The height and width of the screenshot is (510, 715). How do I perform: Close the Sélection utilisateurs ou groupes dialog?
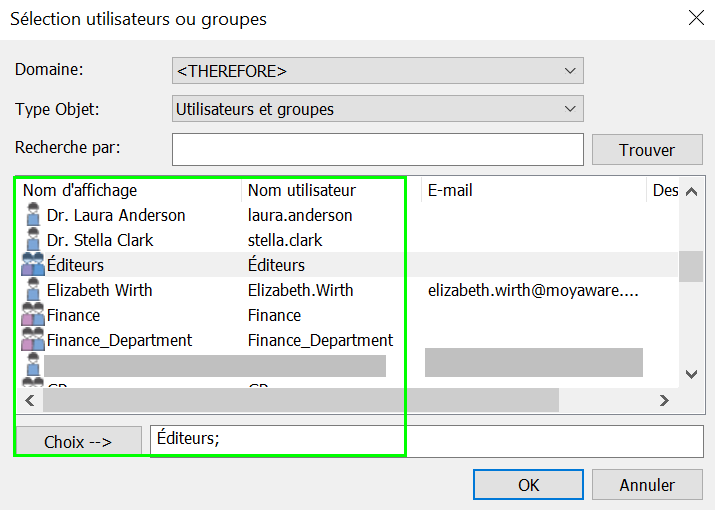pos(695,17)
